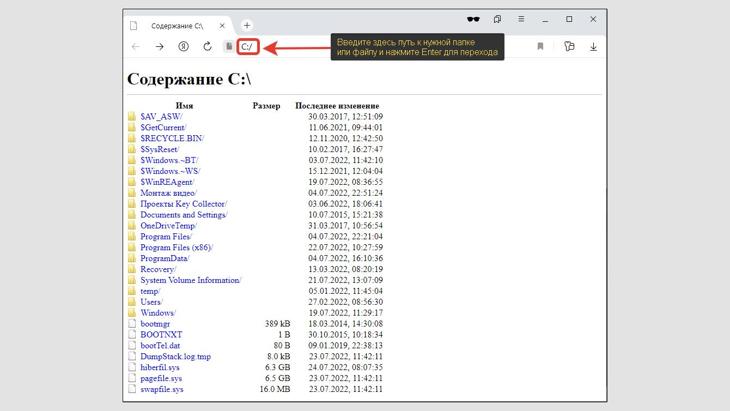730x411 pixels.
Task: Open the downloads panel
Action: point(593,47)
